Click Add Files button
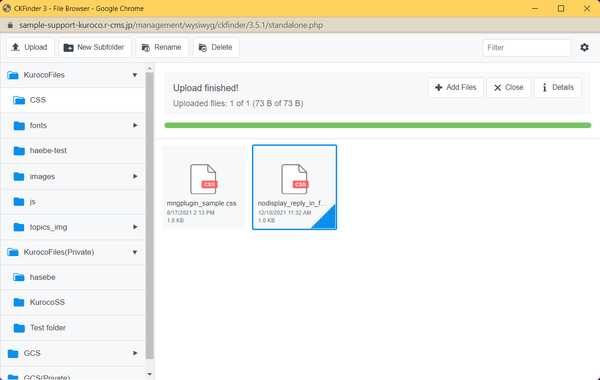This screenshot has height=380, width=600. [x=456, y=88]
